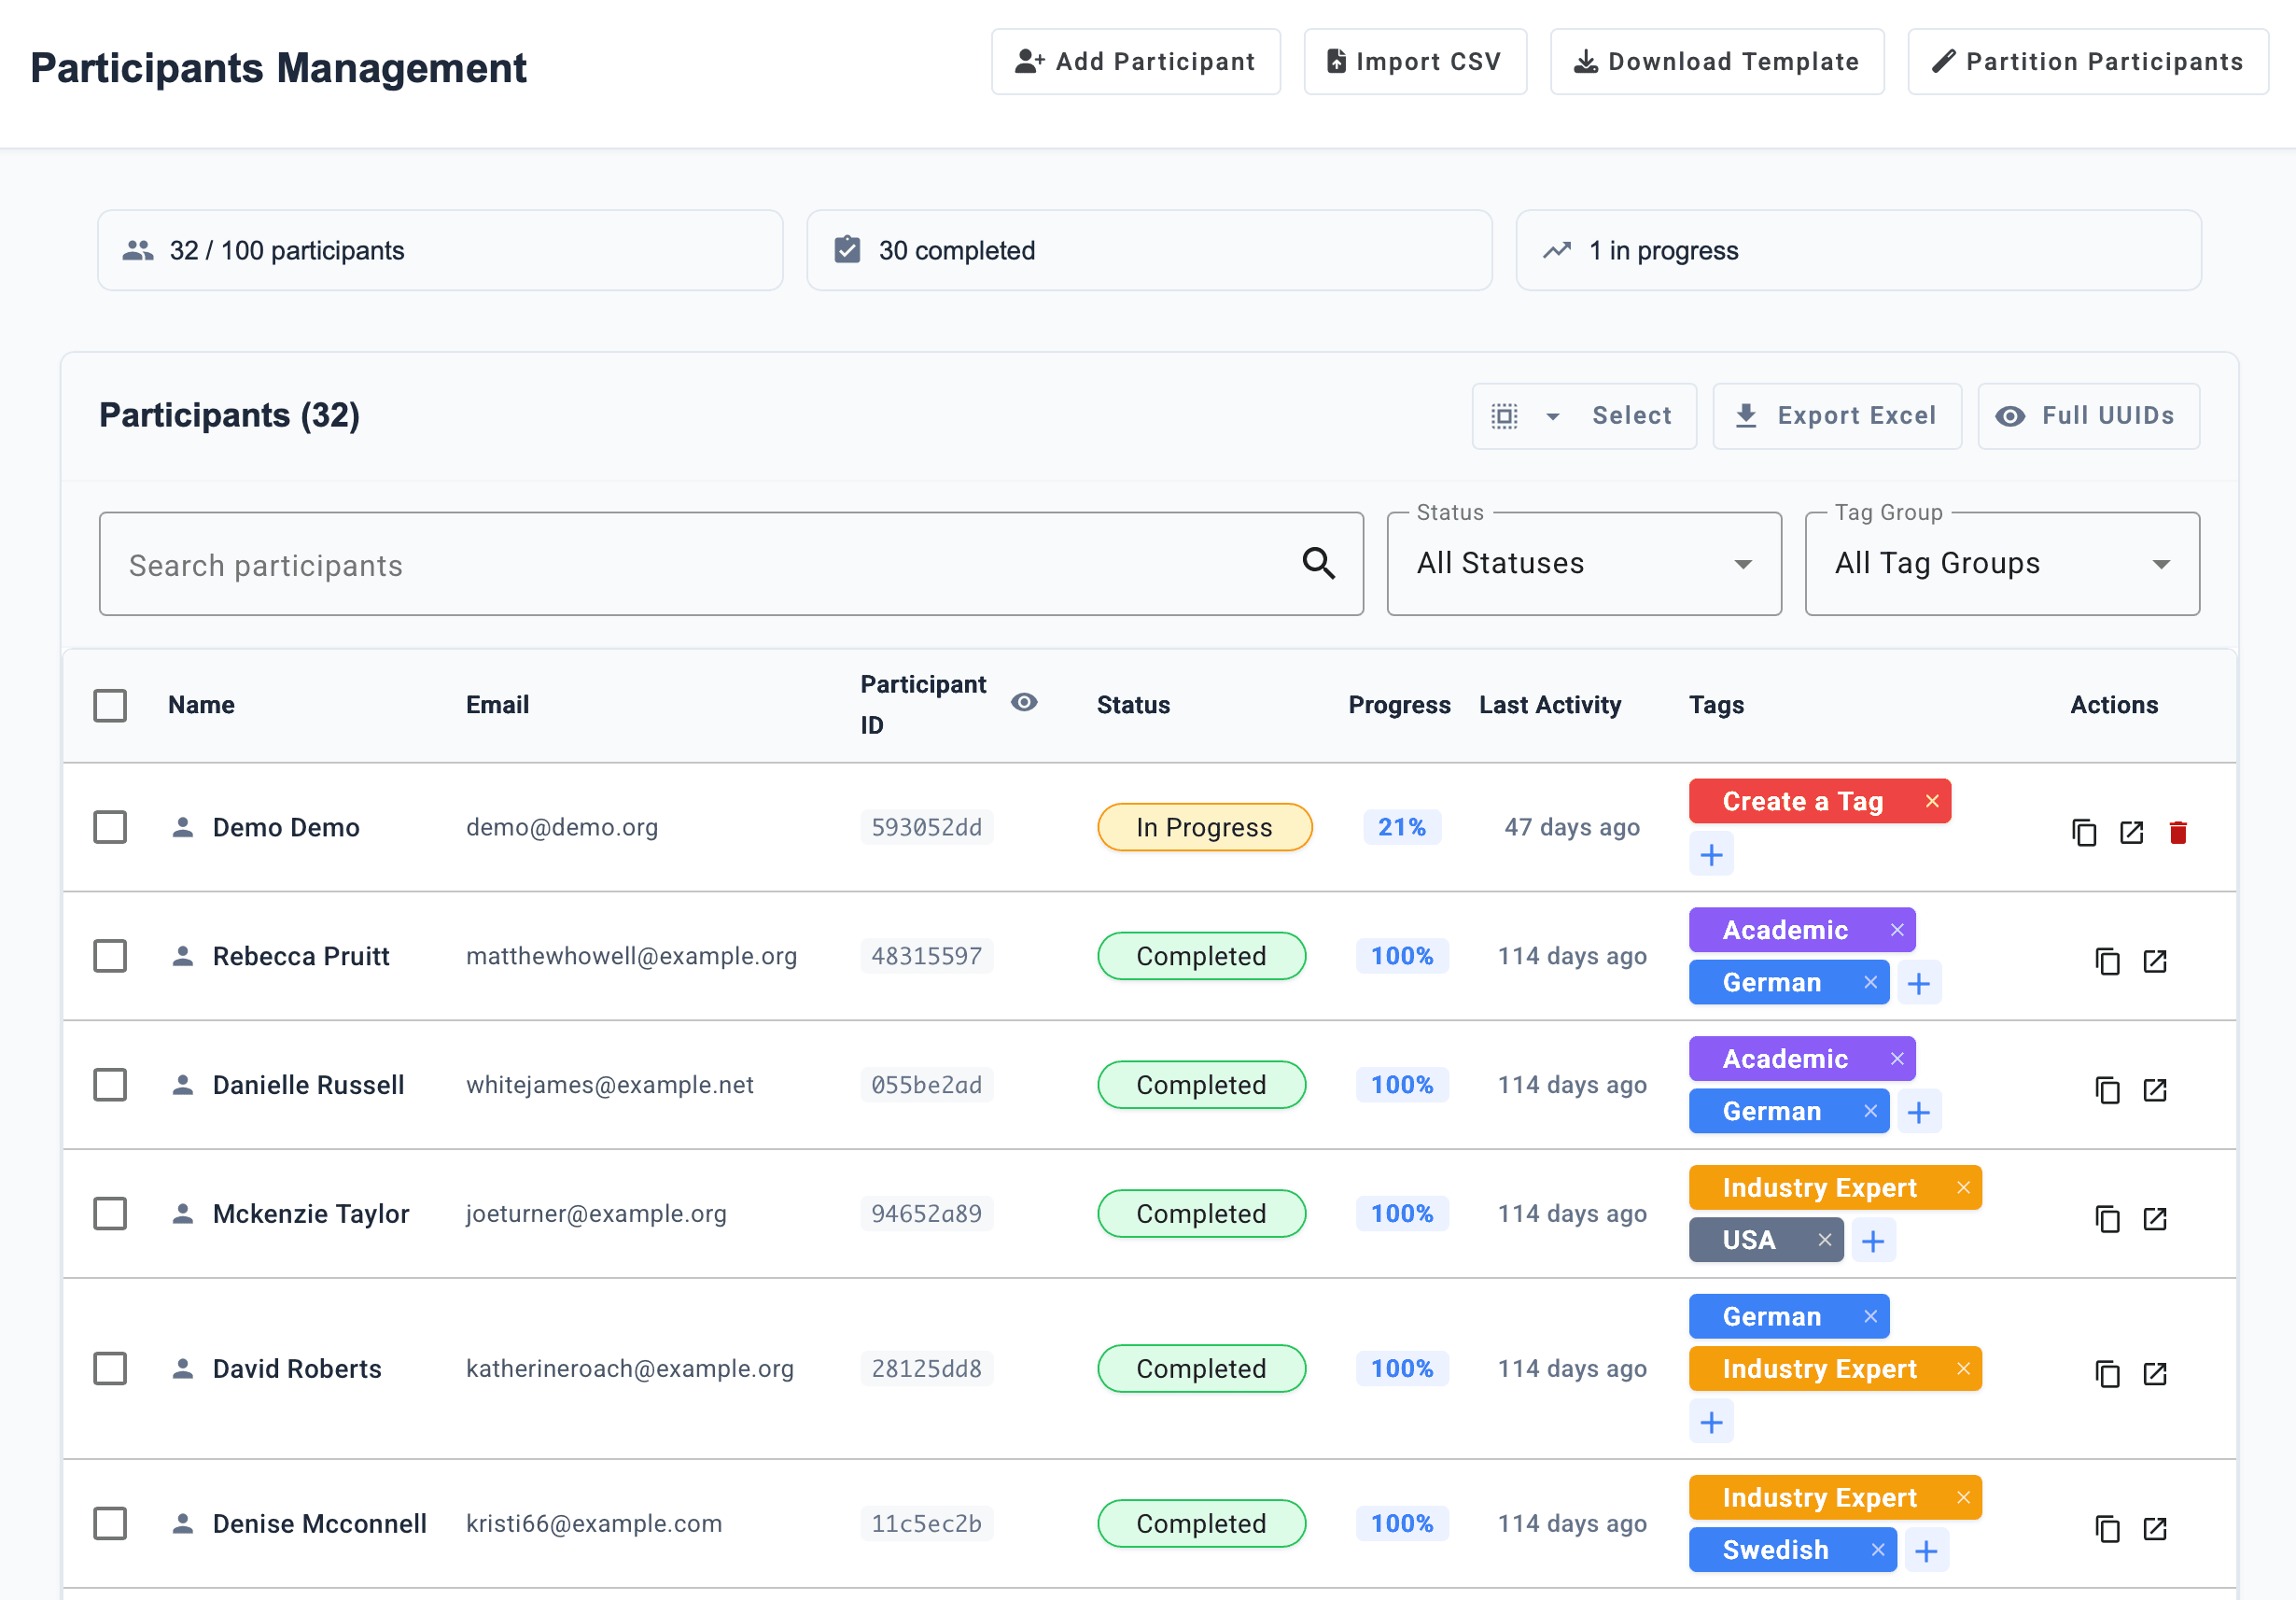Viewport: 2296px width, 1600px height.
Task: Click Download Template button
Action: [1717, 62]
